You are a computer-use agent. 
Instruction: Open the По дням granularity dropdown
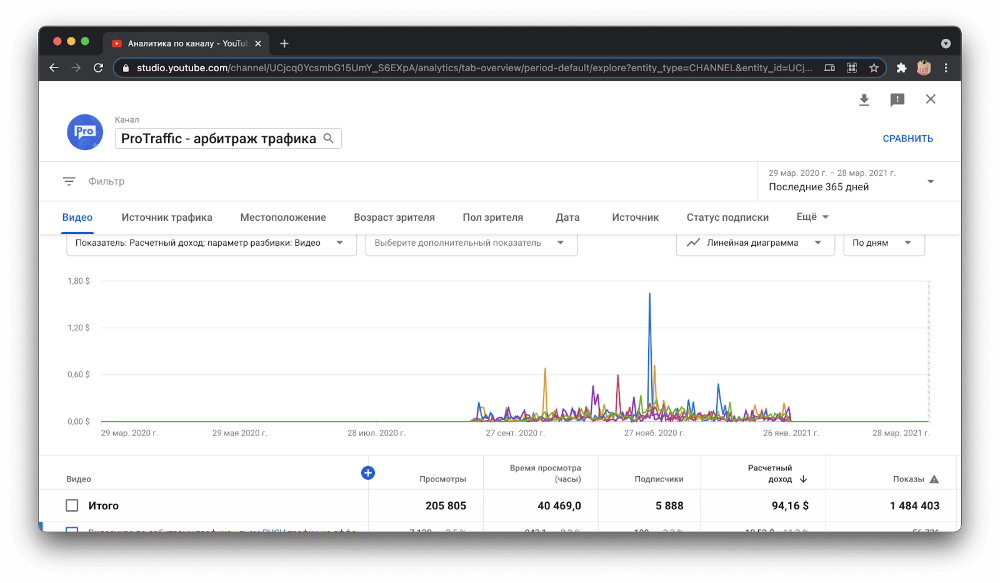pos(882,243)
